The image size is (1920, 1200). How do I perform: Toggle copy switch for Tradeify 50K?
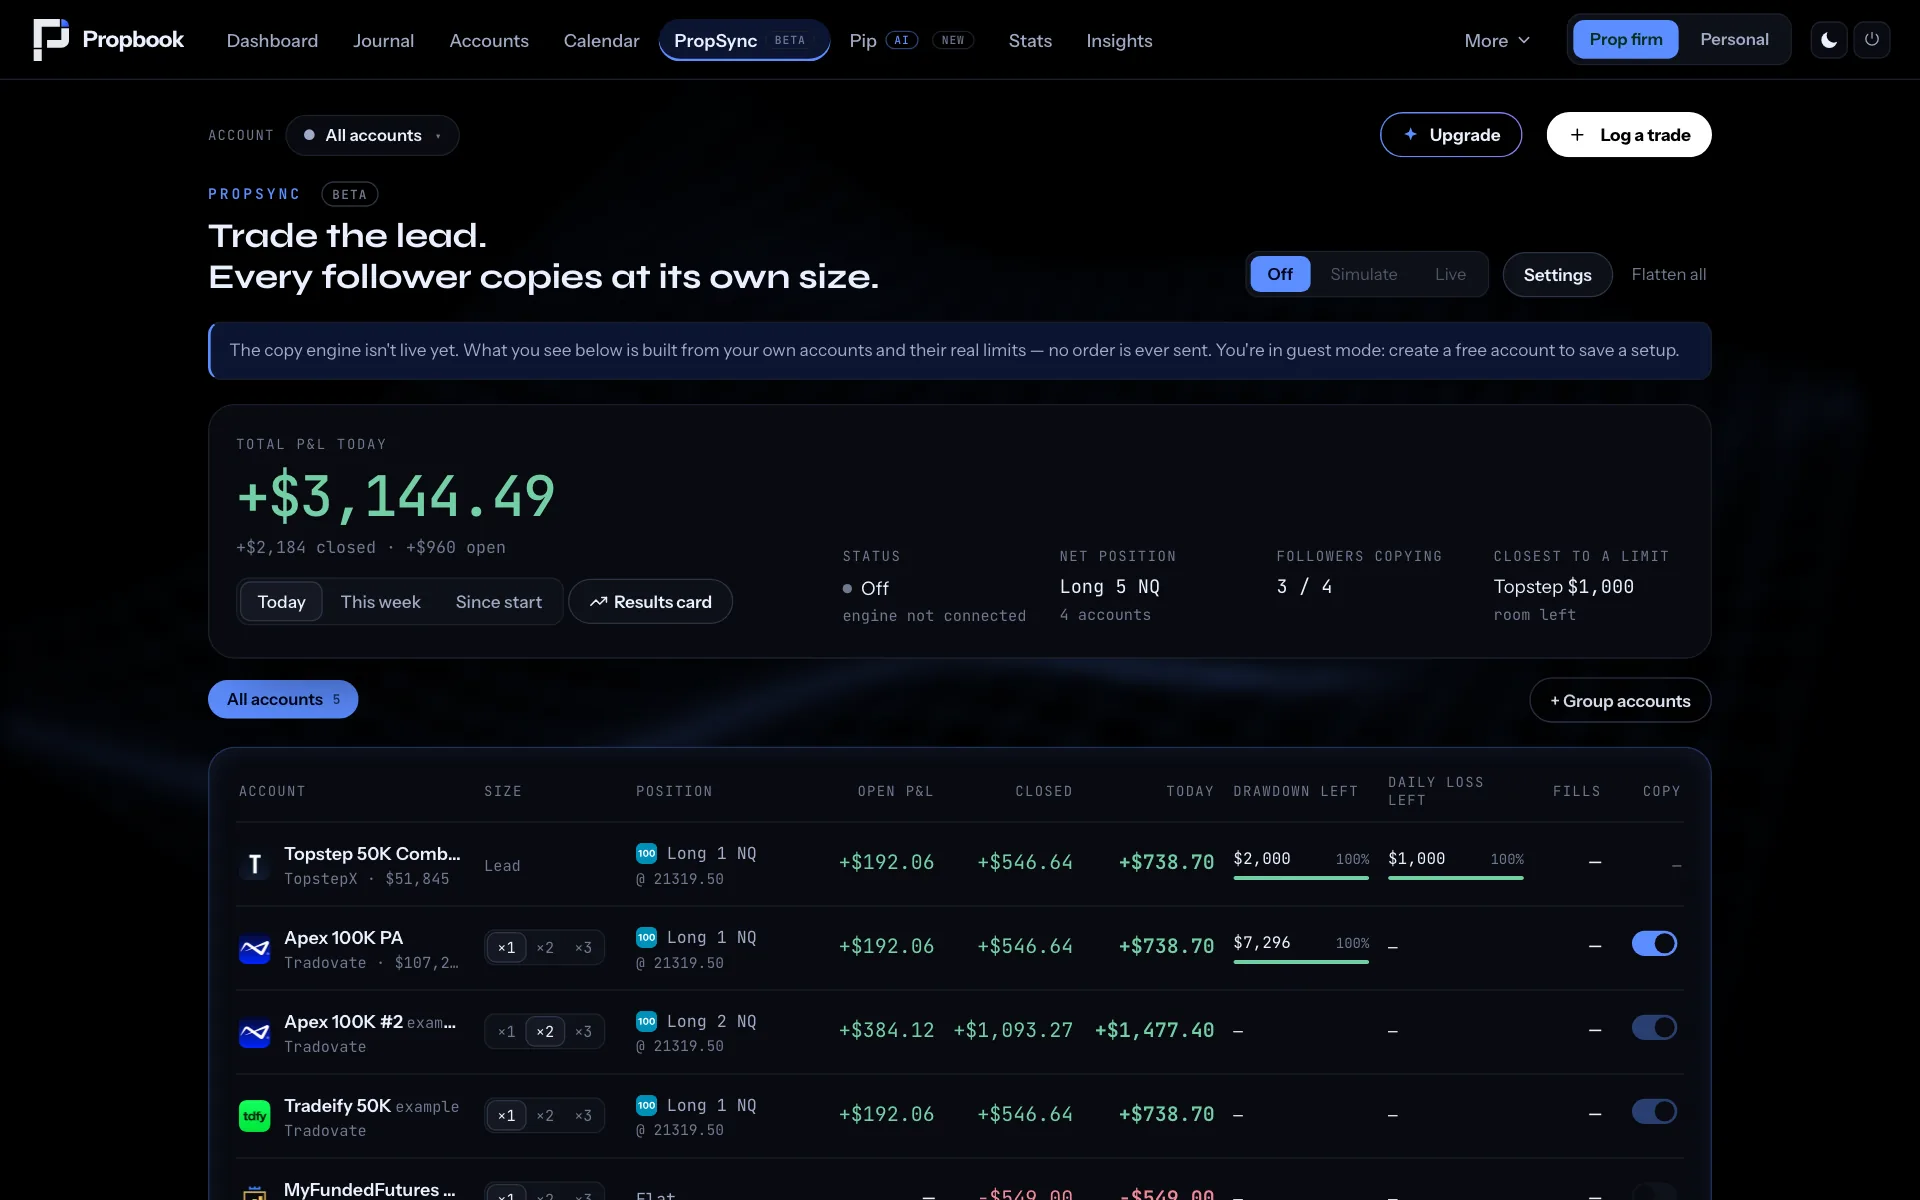[x=1654, y=1111]
